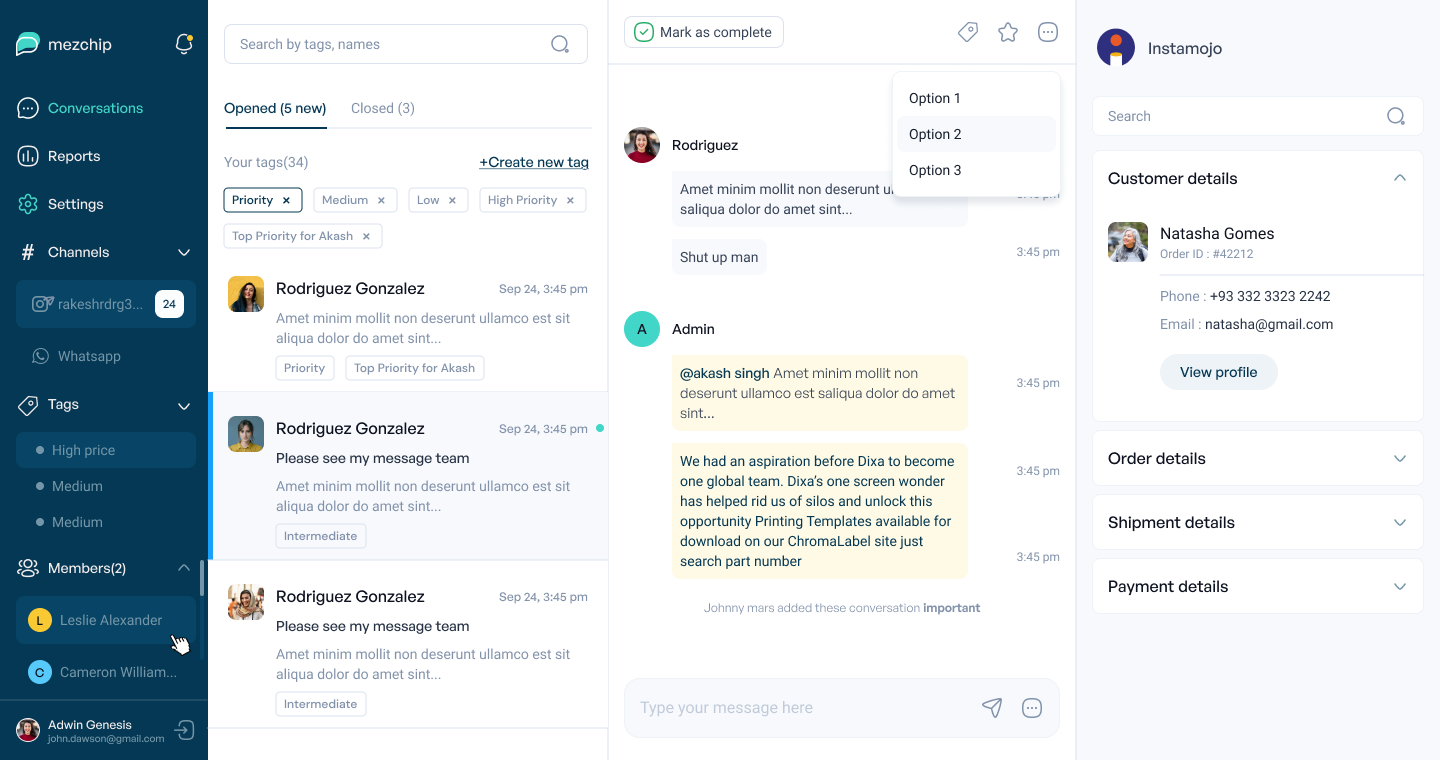Click the send message paper plane icon
Screen dimensions: 1440x760
tap(992, 708)
